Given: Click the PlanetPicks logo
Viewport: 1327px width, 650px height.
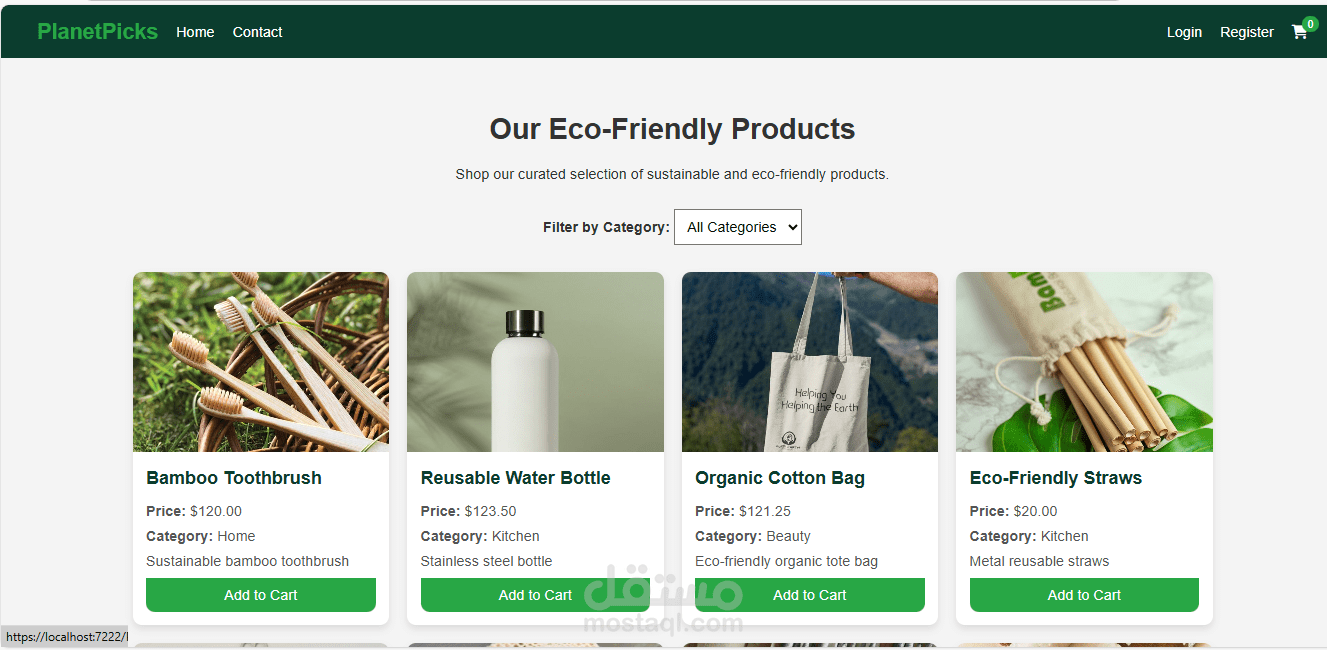Looking at the screenshot, I should [x=97, y=32].
